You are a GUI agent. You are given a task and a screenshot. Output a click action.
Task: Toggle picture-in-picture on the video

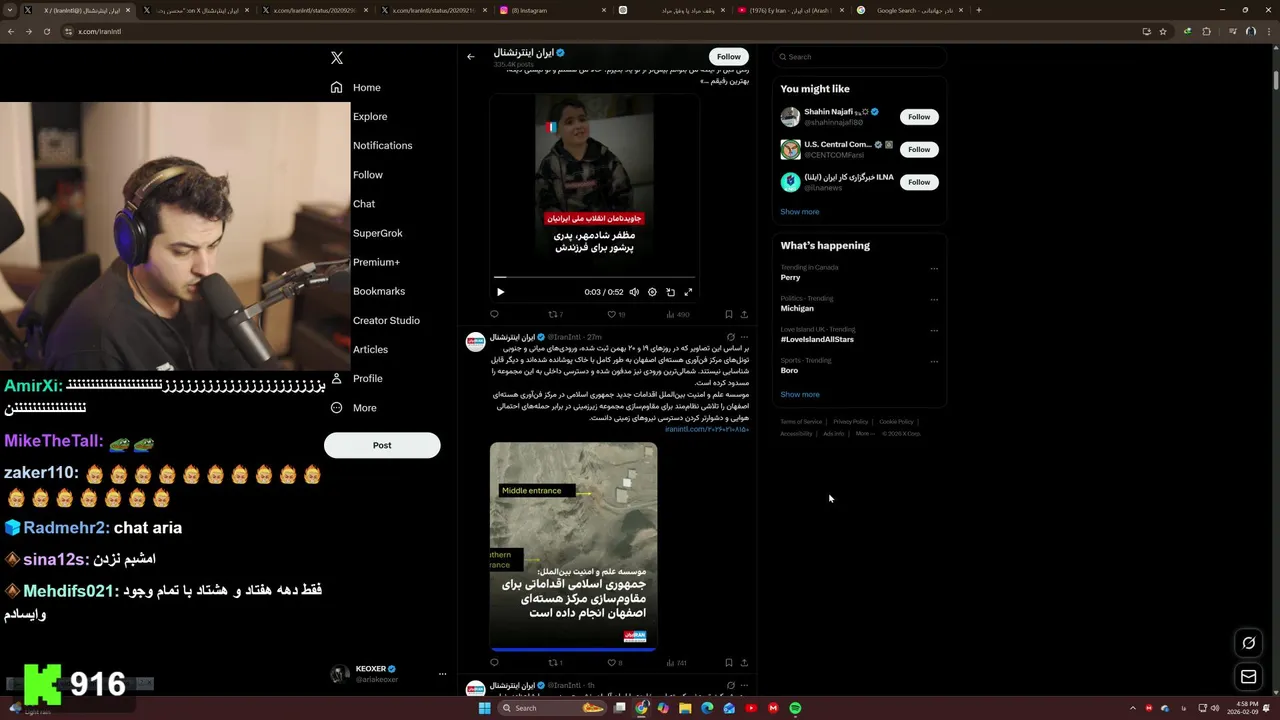pos(670,292)
